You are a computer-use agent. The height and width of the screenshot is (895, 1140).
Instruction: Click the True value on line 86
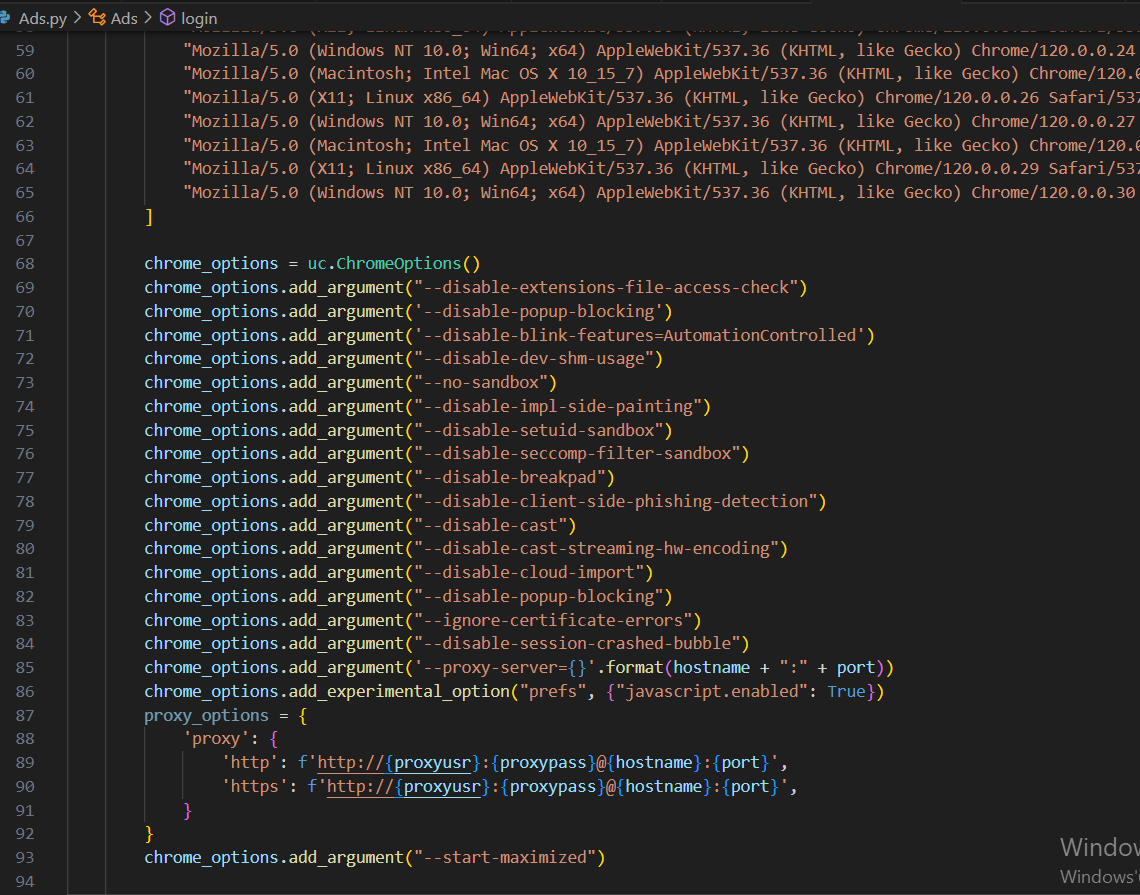click(846, 691)
